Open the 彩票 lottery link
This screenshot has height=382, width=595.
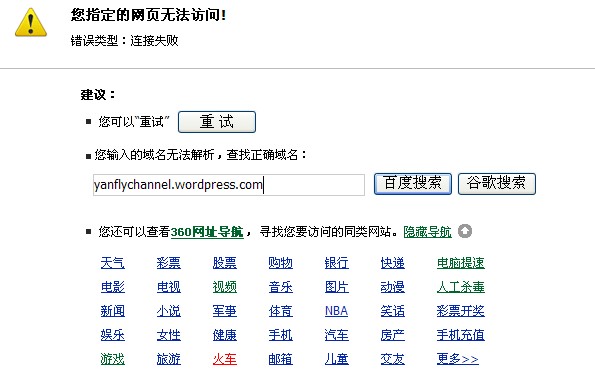(x=169, y=263)
